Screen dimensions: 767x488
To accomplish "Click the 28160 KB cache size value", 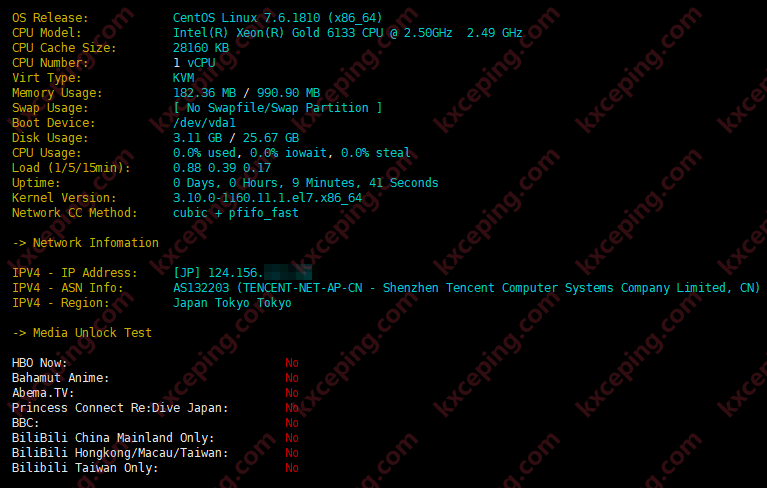I will (201, 48).
